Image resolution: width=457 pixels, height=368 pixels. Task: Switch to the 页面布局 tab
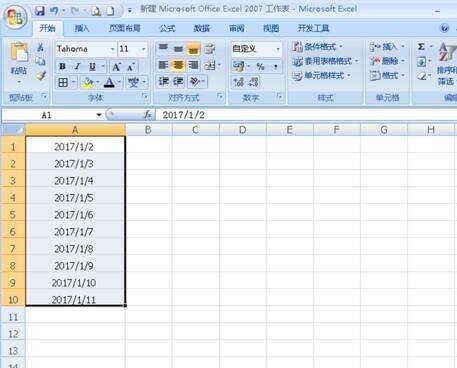coord(124,29)
